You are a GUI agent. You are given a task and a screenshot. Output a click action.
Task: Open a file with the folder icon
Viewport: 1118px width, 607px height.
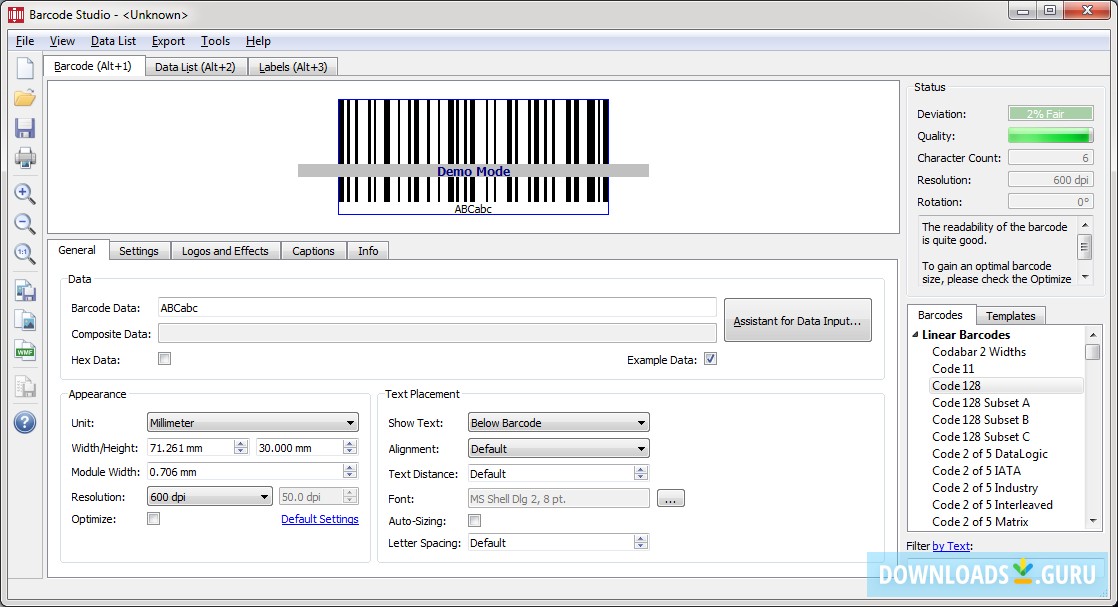coord(25,98)
